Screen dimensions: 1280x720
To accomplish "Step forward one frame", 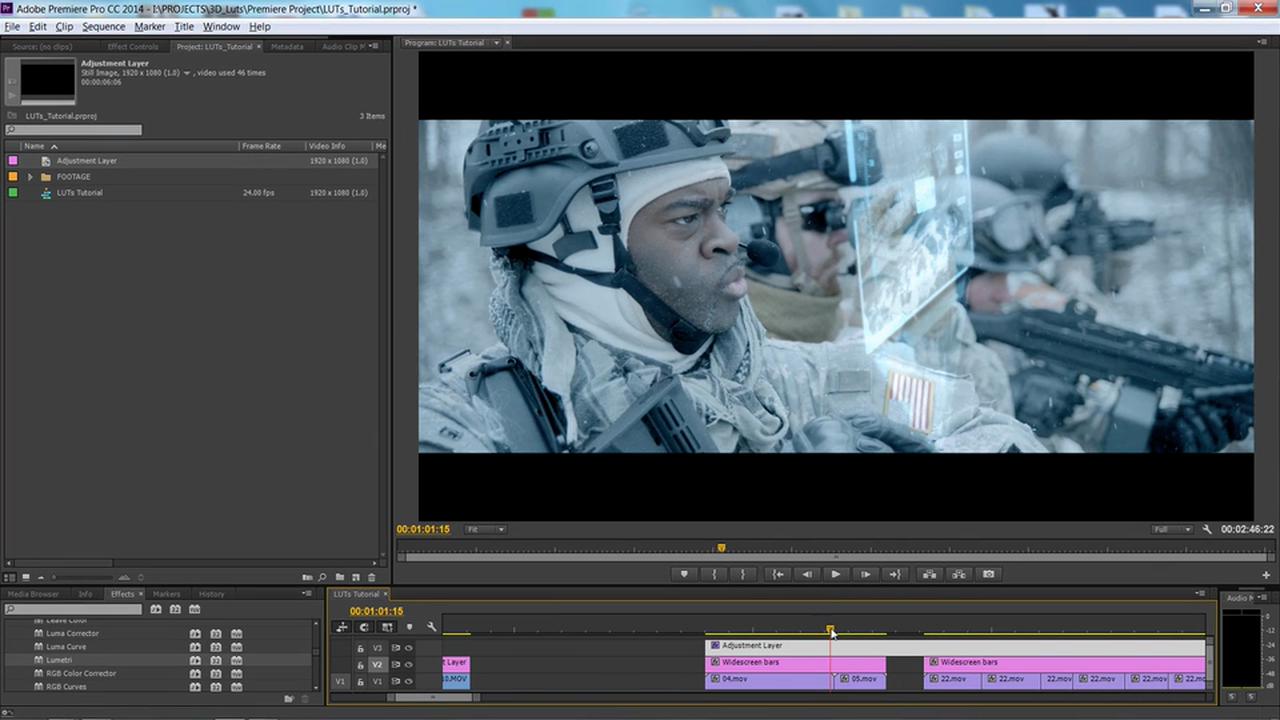I will click(x=866, y=574).
